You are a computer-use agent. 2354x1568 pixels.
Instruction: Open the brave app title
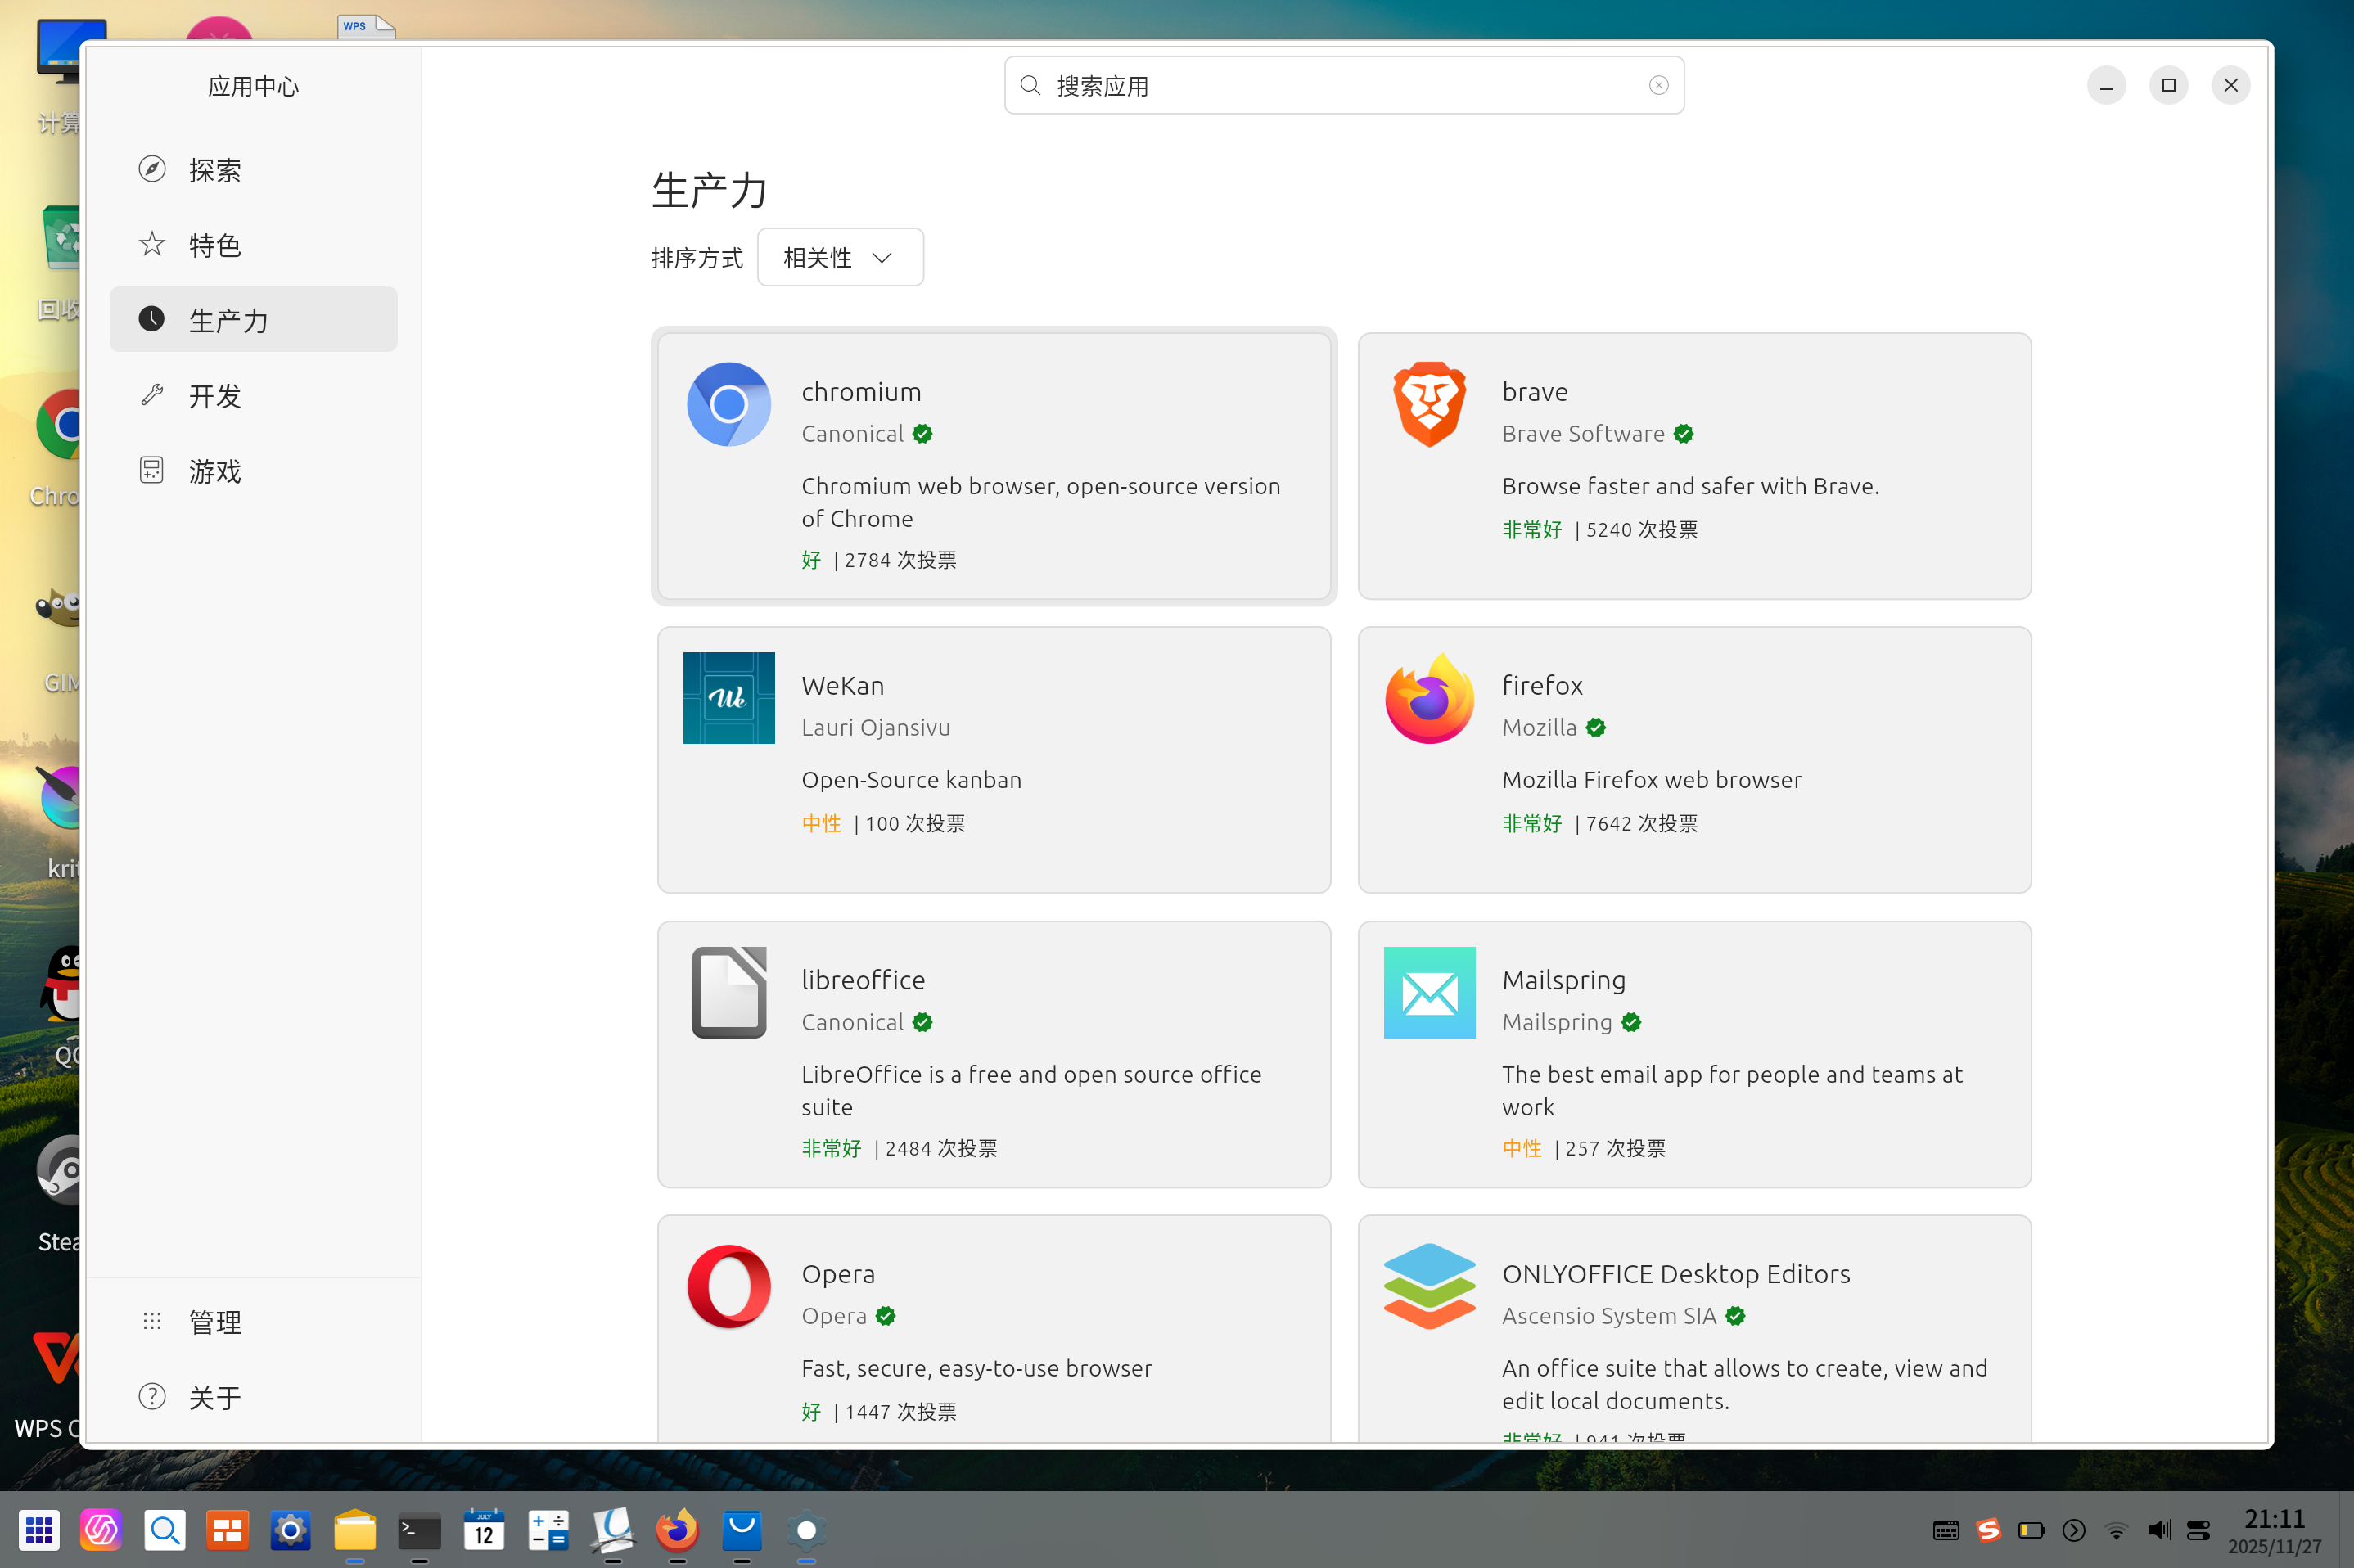coord(1535,391)
